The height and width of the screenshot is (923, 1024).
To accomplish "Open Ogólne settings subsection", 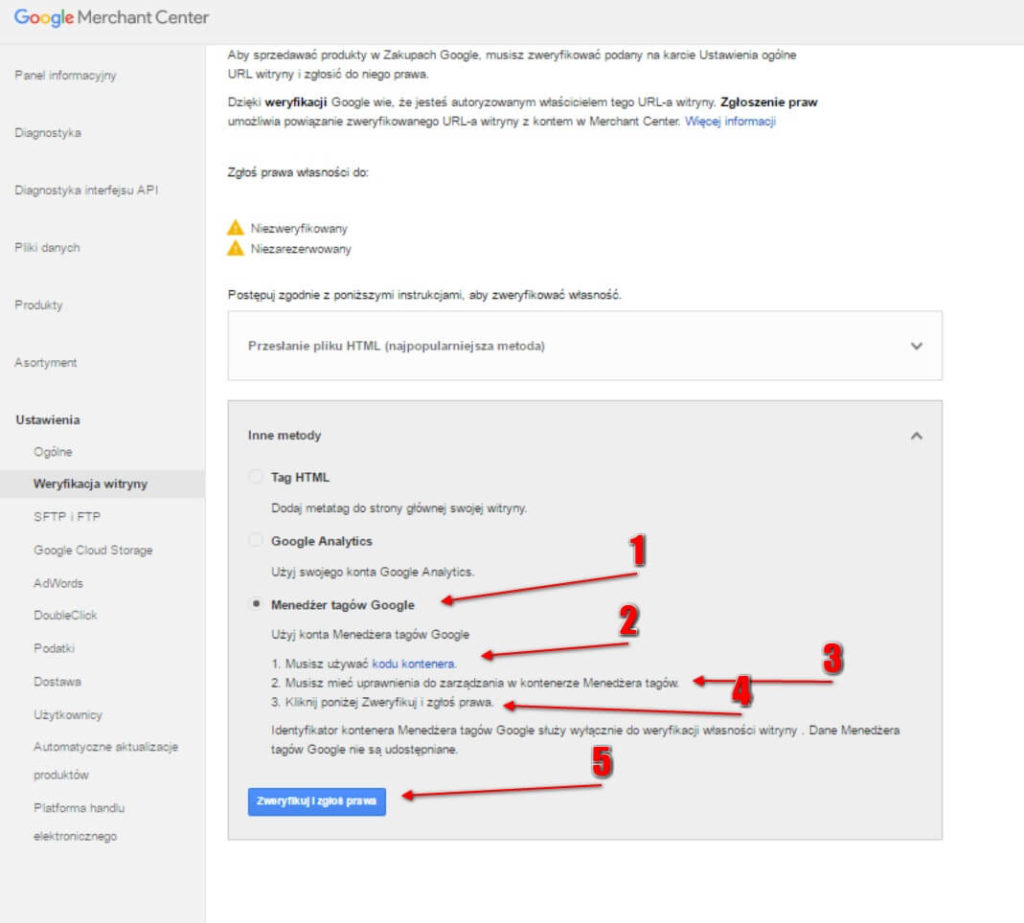I will tap(53, 452).
